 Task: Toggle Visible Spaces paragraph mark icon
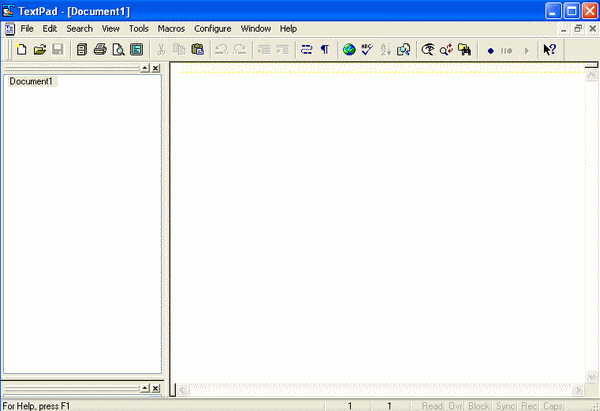pyautogui.click(x=325, y=50)
